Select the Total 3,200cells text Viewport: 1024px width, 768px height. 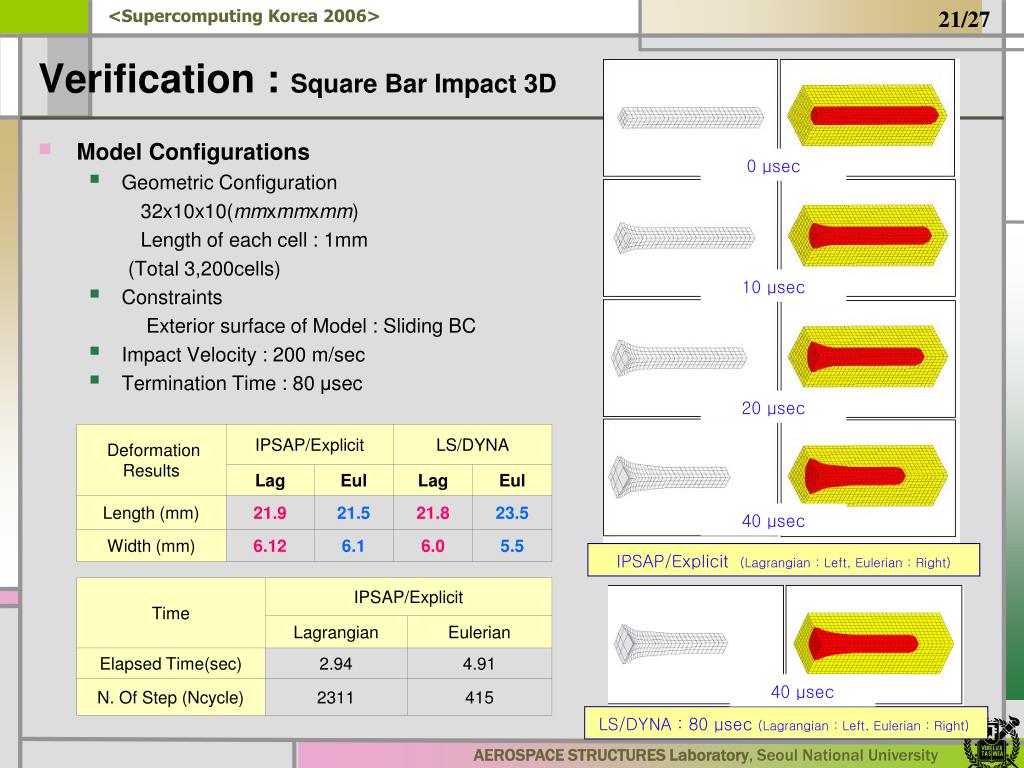click(204, 268)
